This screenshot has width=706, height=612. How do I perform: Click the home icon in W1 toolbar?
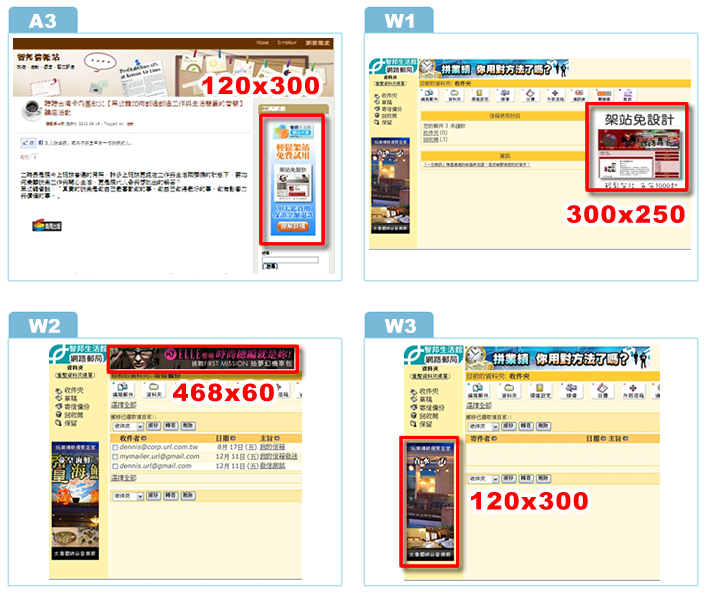(628, 95)
